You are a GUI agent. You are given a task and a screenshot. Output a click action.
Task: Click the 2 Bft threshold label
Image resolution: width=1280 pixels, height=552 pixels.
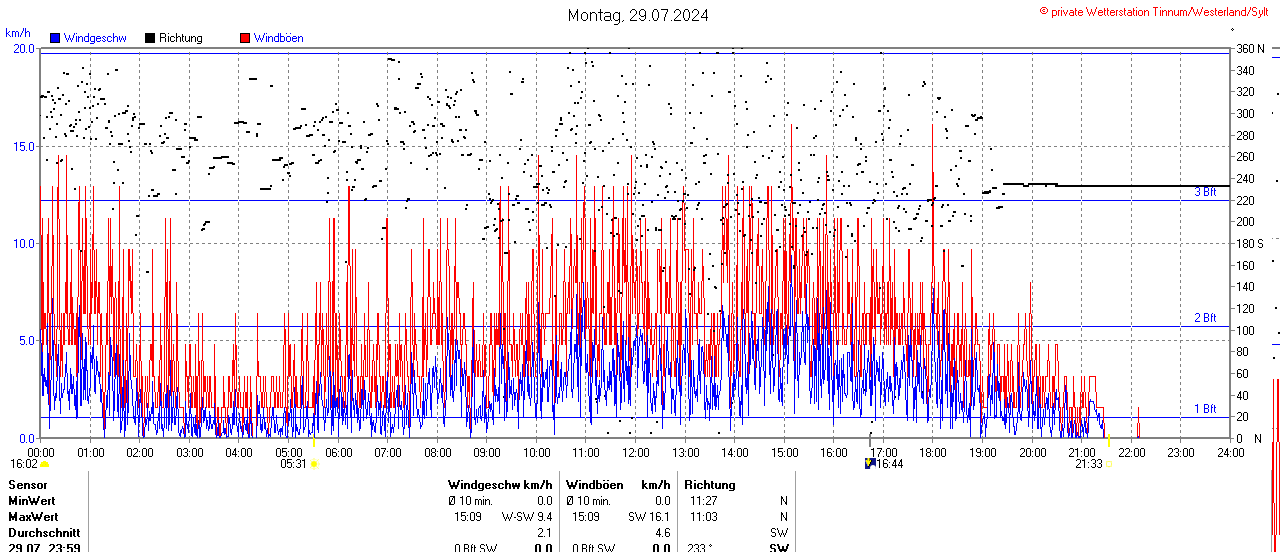coord(1205,318)
